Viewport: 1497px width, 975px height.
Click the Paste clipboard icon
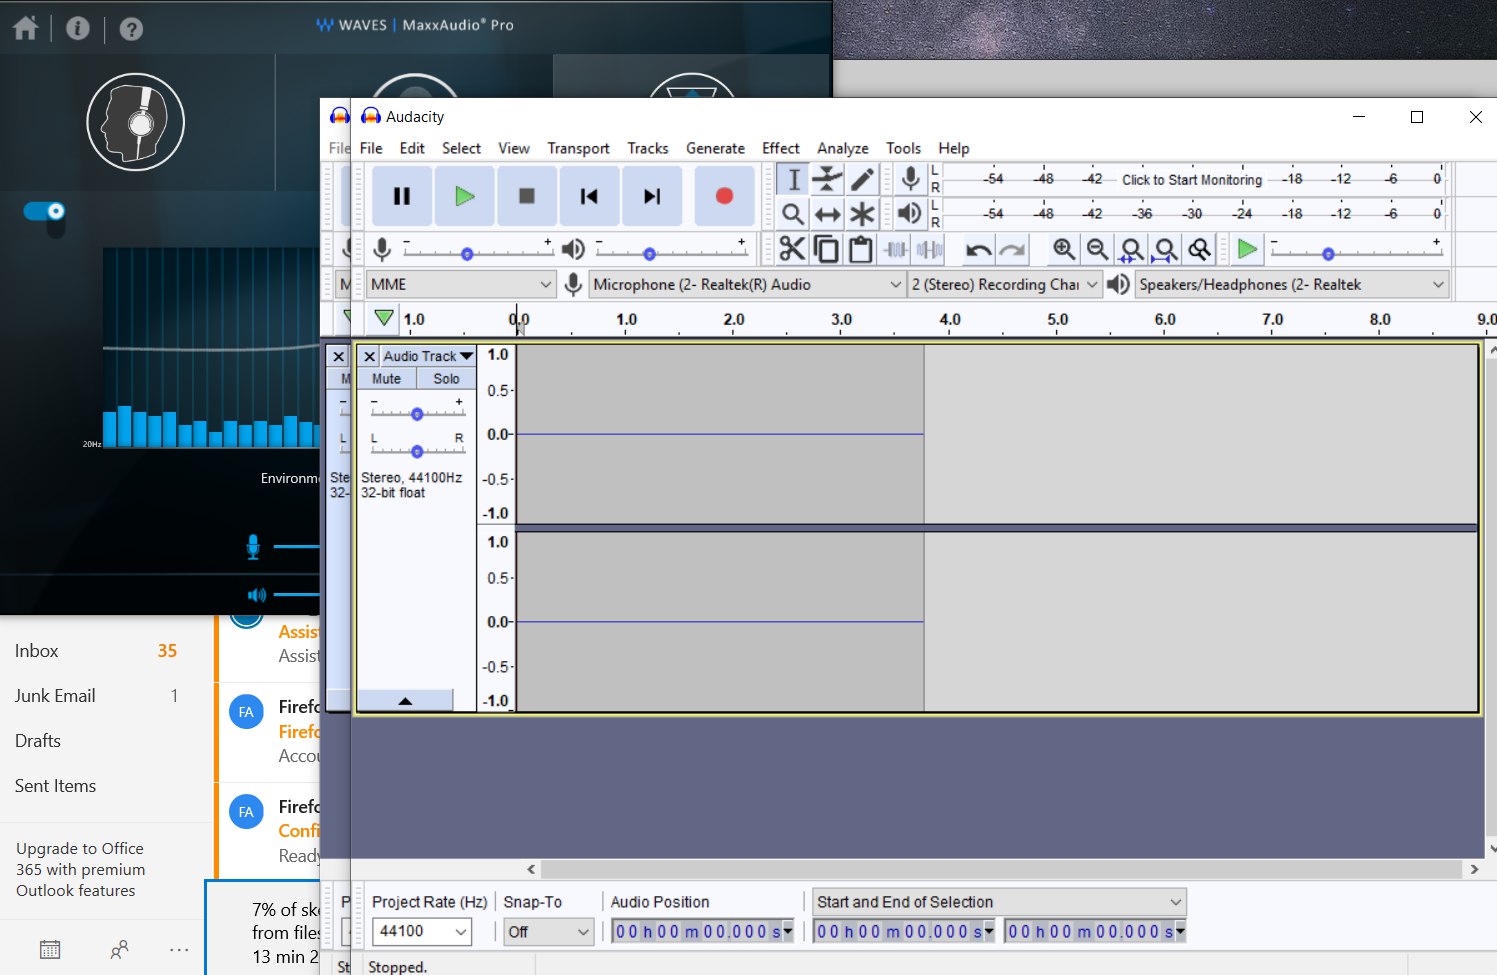click(x=860, y=249)
